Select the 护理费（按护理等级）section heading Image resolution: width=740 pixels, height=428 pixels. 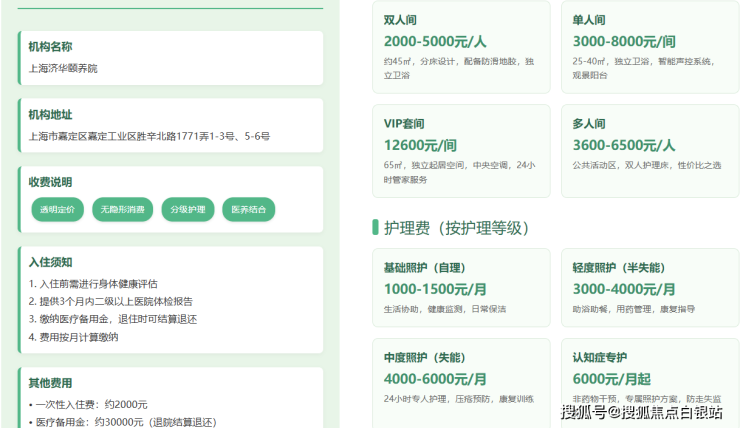(x=456, y=228)
